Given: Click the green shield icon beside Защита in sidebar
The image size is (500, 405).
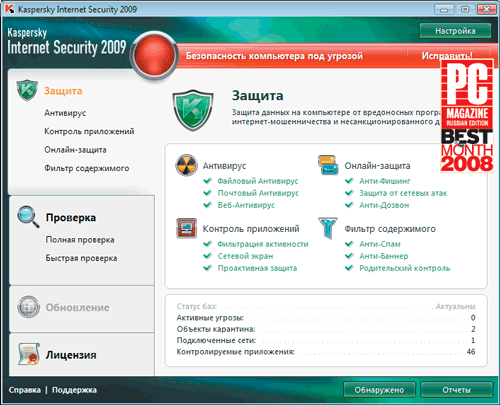Looking at the screenshot, I should [27, 90].
